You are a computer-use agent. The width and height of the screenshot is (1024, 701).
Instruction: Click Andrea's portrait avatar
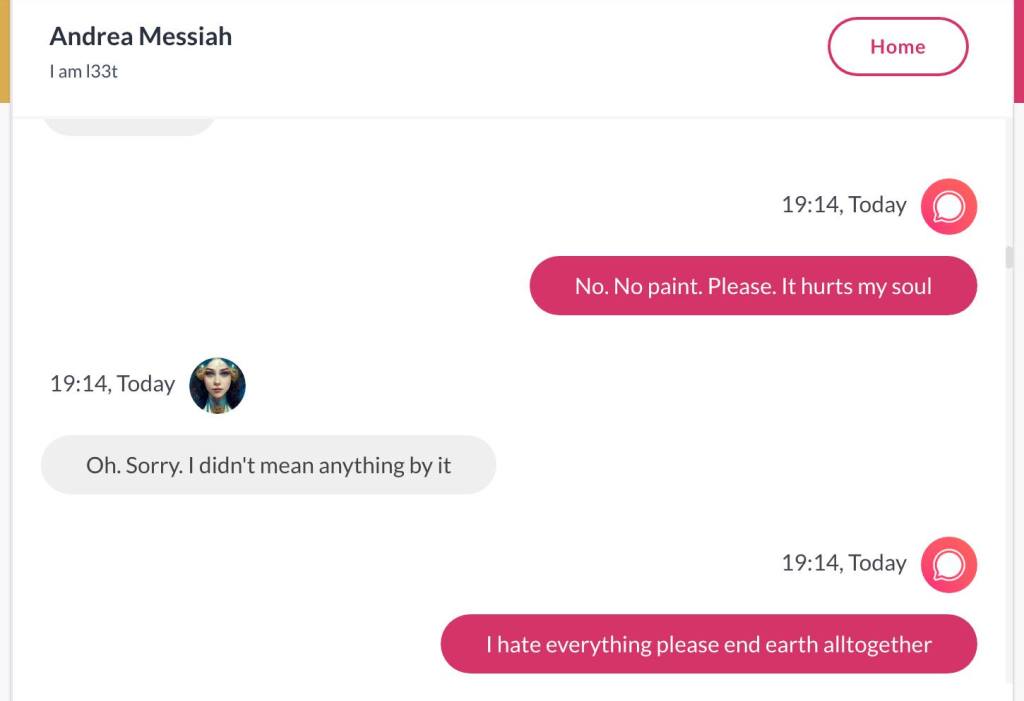217,385
